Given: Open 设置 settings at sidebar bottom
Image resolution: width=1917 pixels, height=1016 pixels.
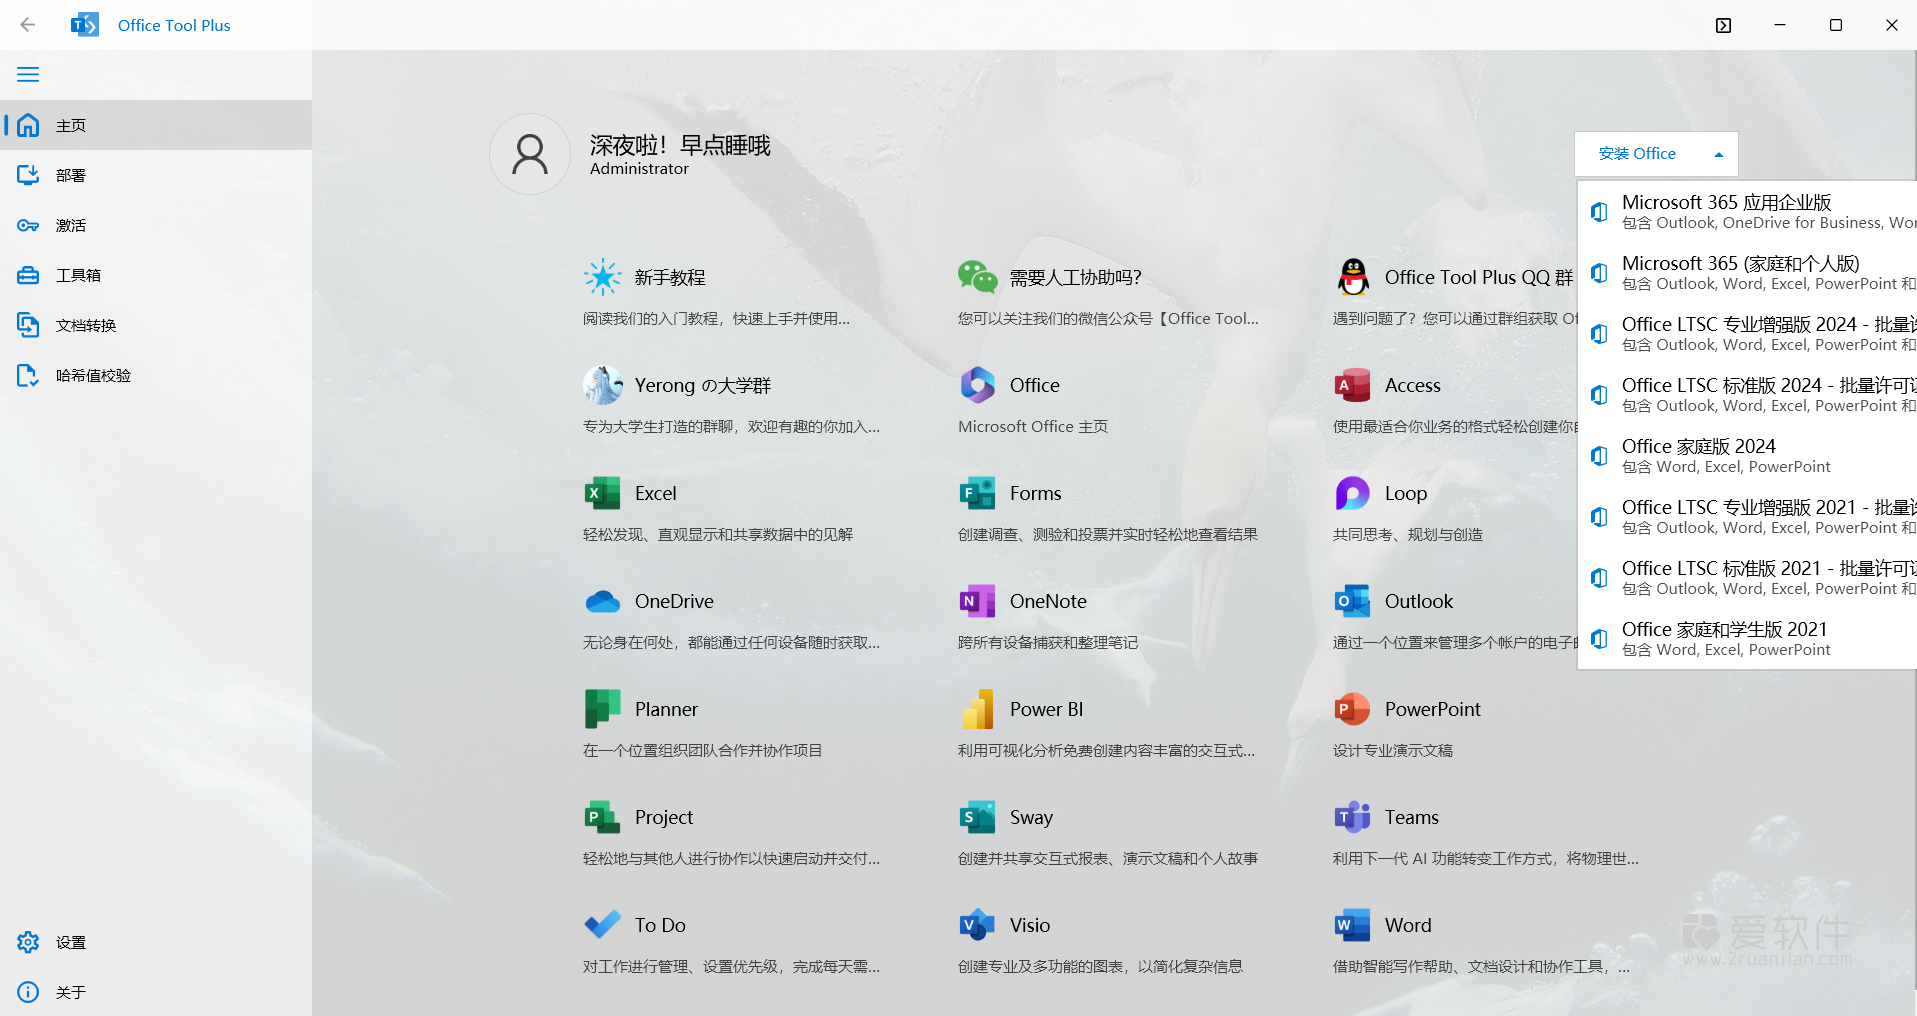Looking at the screenshot, I should (156, 942).
